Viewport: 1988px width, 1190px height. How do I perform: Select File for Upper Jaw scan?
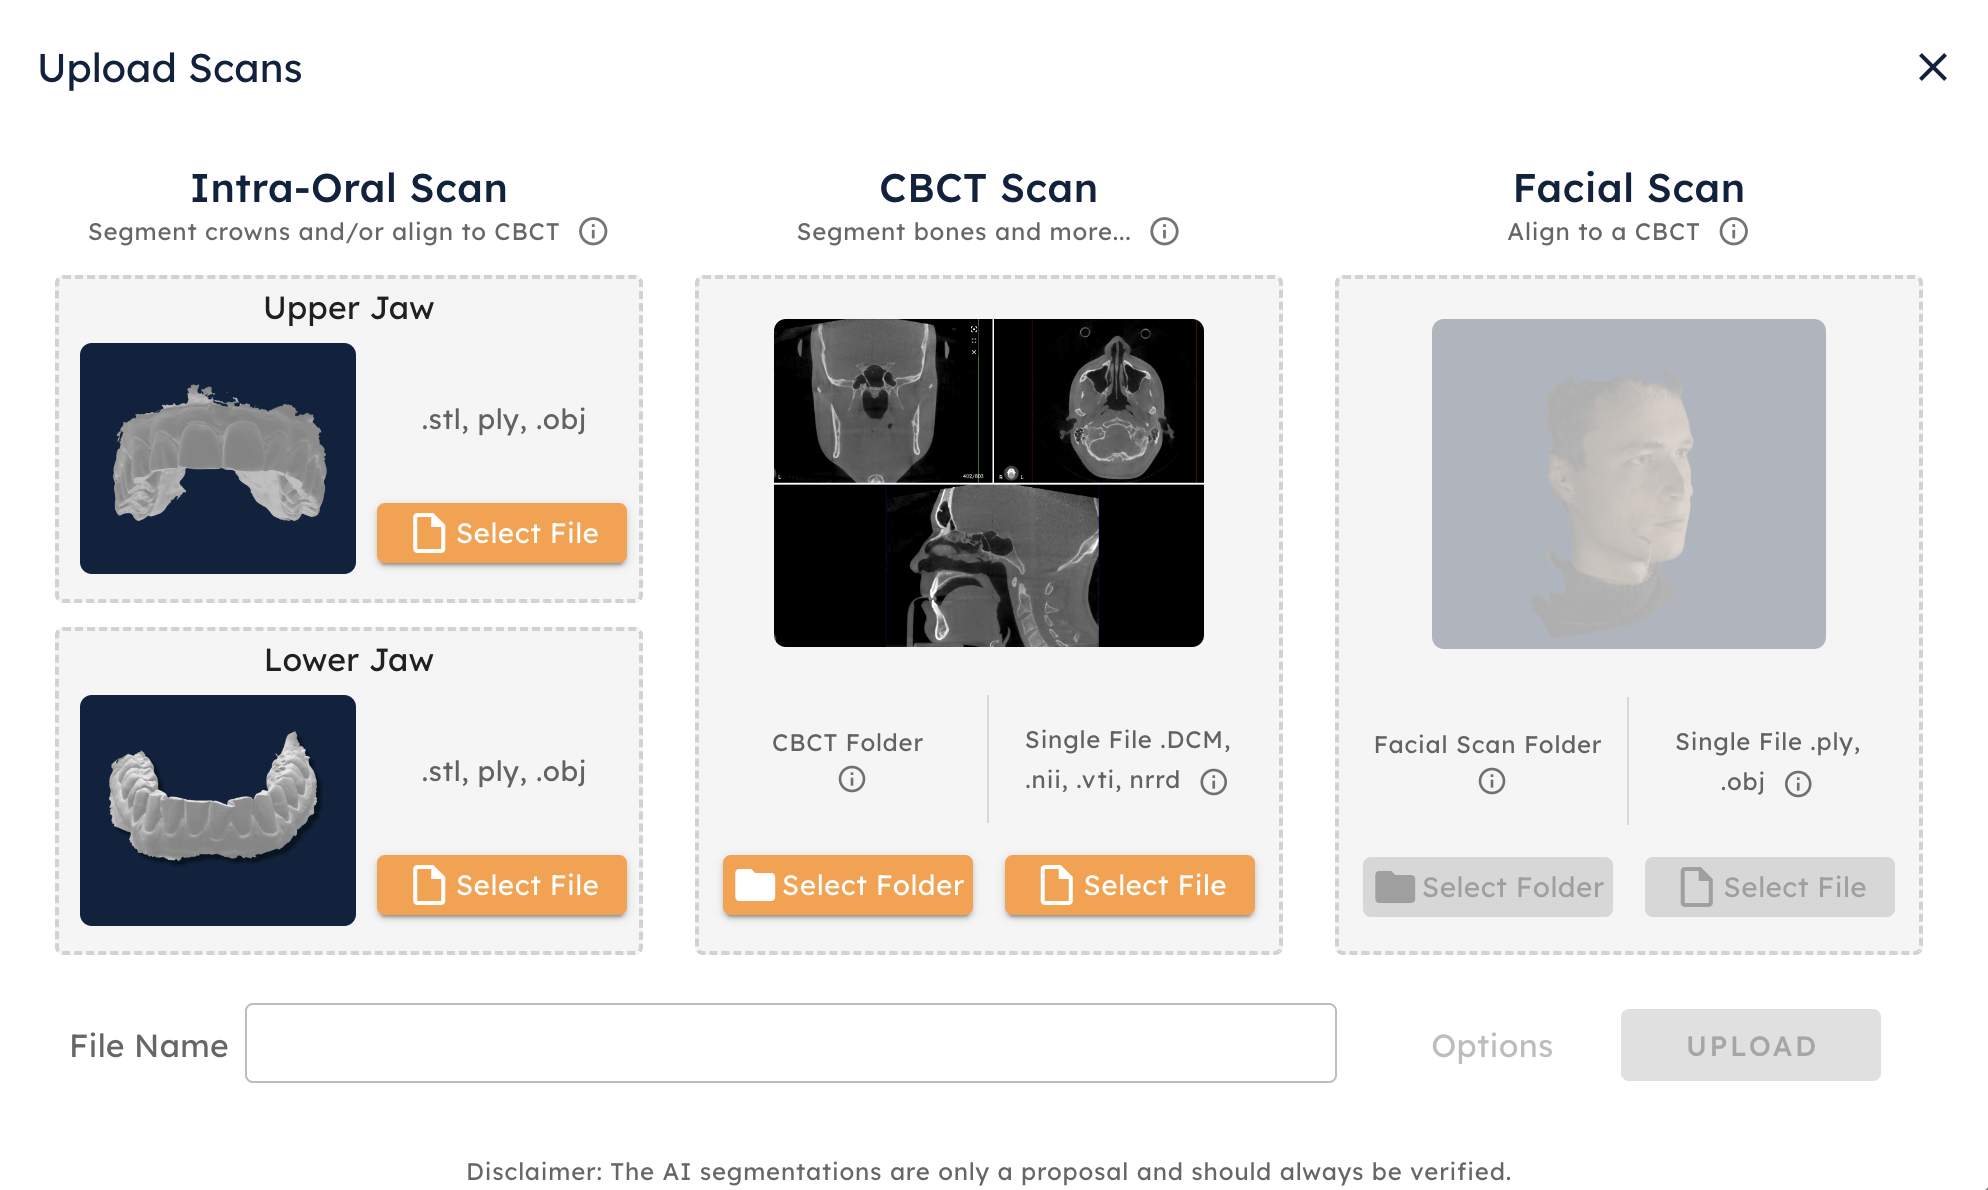[x=502, y=533]
